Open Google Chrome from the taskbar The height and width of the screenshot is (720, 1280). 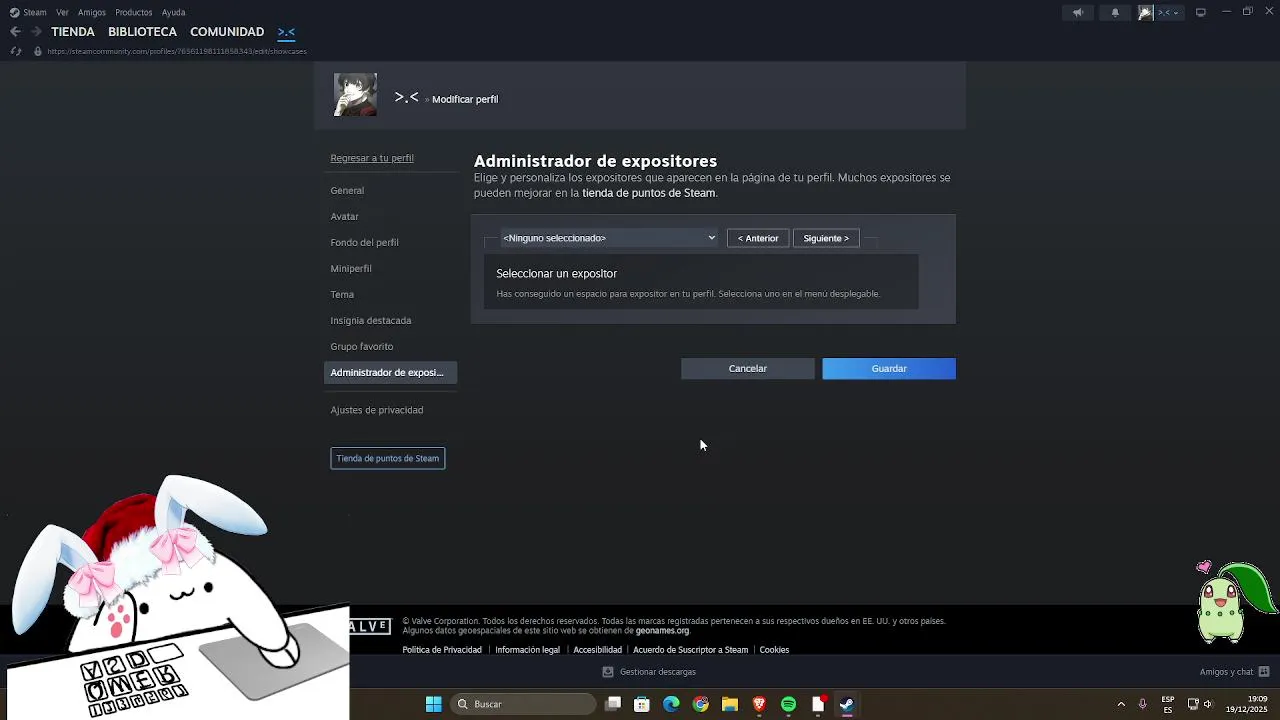point(700,704)
